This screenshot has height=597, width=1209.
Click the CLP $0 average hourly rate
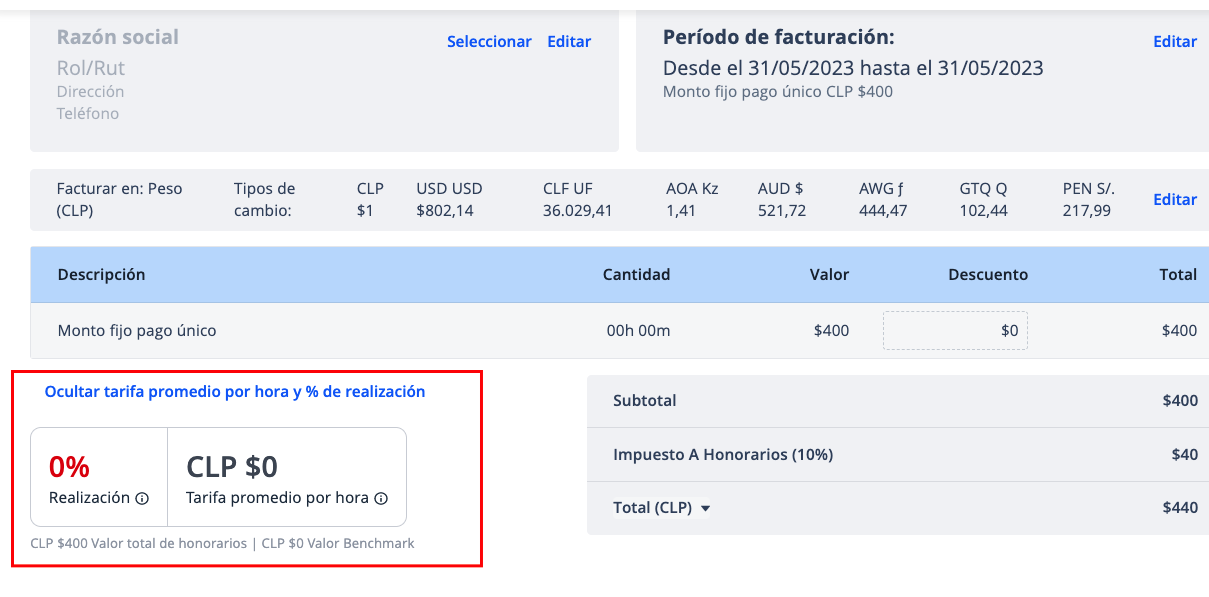(232, 466)
